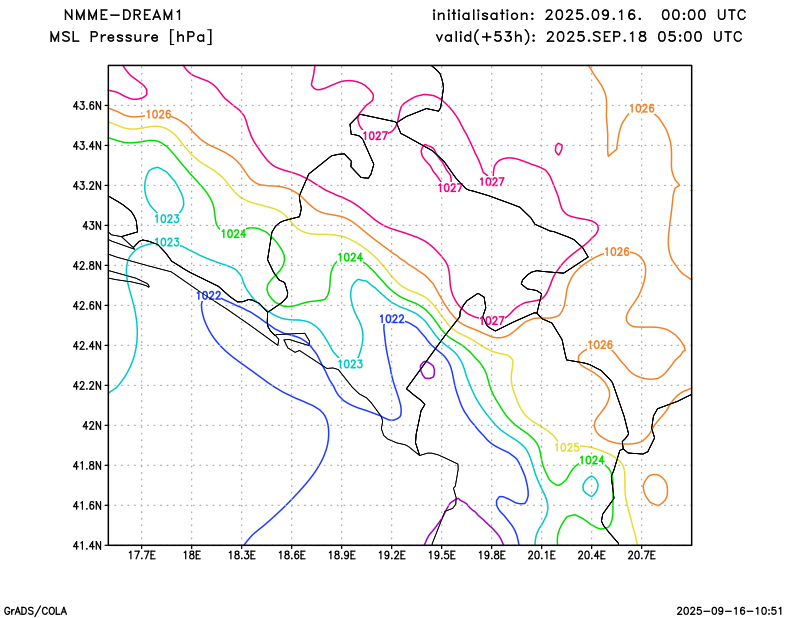800x618 pixels.
Task: Click the 42.8N latitude axis label
Action: [x=87, y=265]
